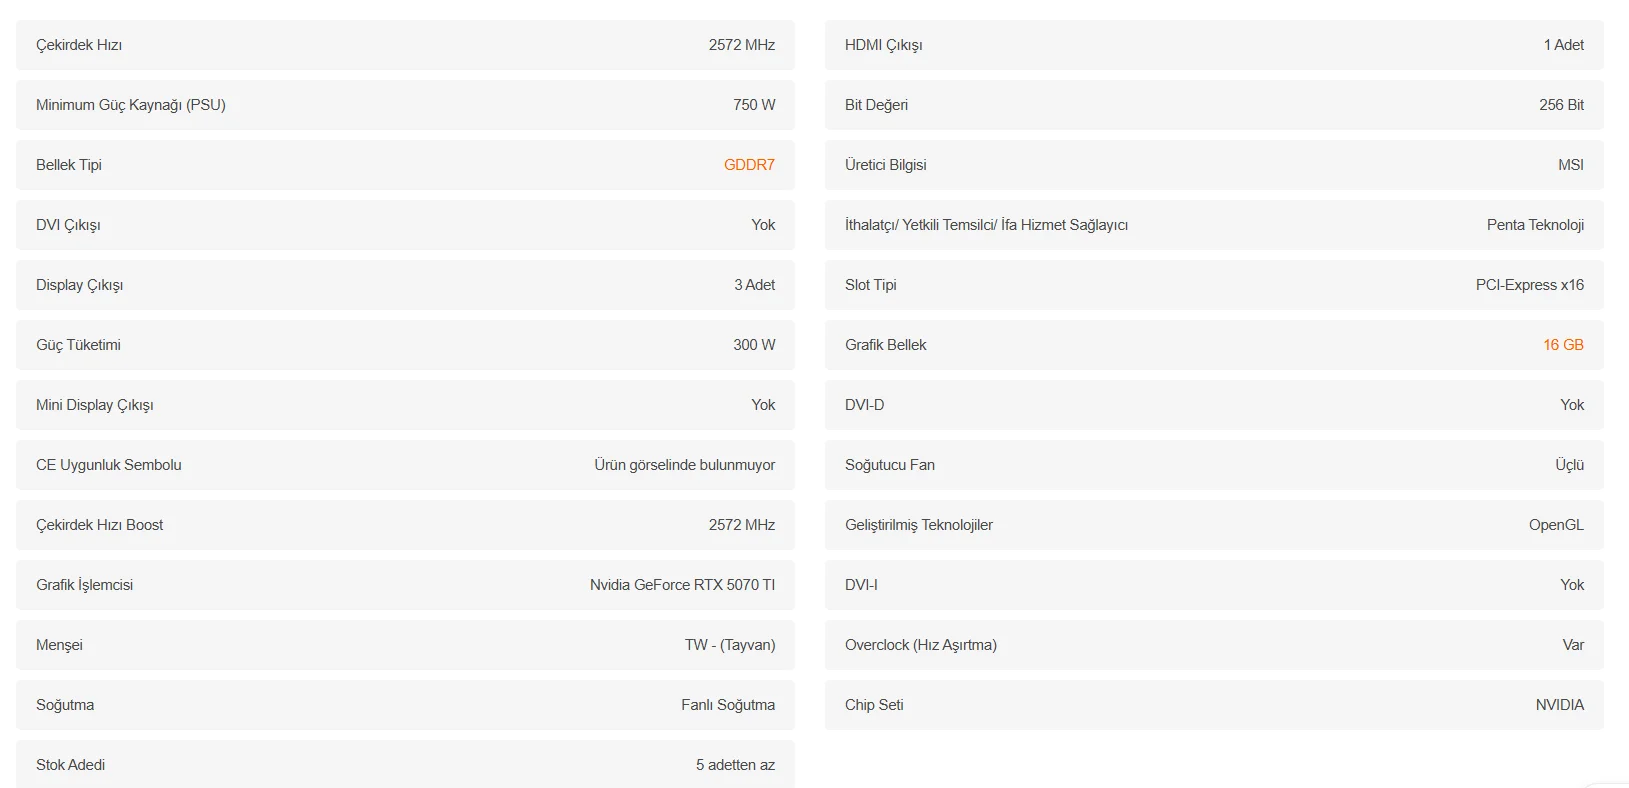The image size is (1629, 788).
Task: Click the Soğutucu Fan label
Action: click(x=889, y=465)
